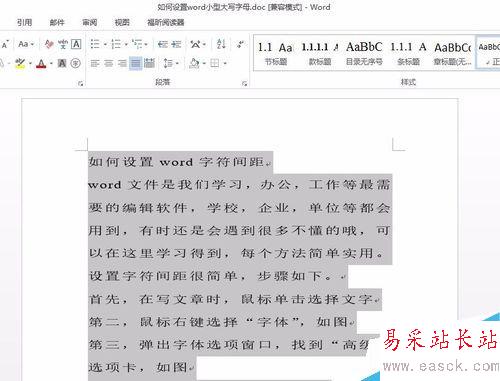Apply the 目录无序号 style
The width and height of the screenshot is (500, 381).
coord(364,53)
